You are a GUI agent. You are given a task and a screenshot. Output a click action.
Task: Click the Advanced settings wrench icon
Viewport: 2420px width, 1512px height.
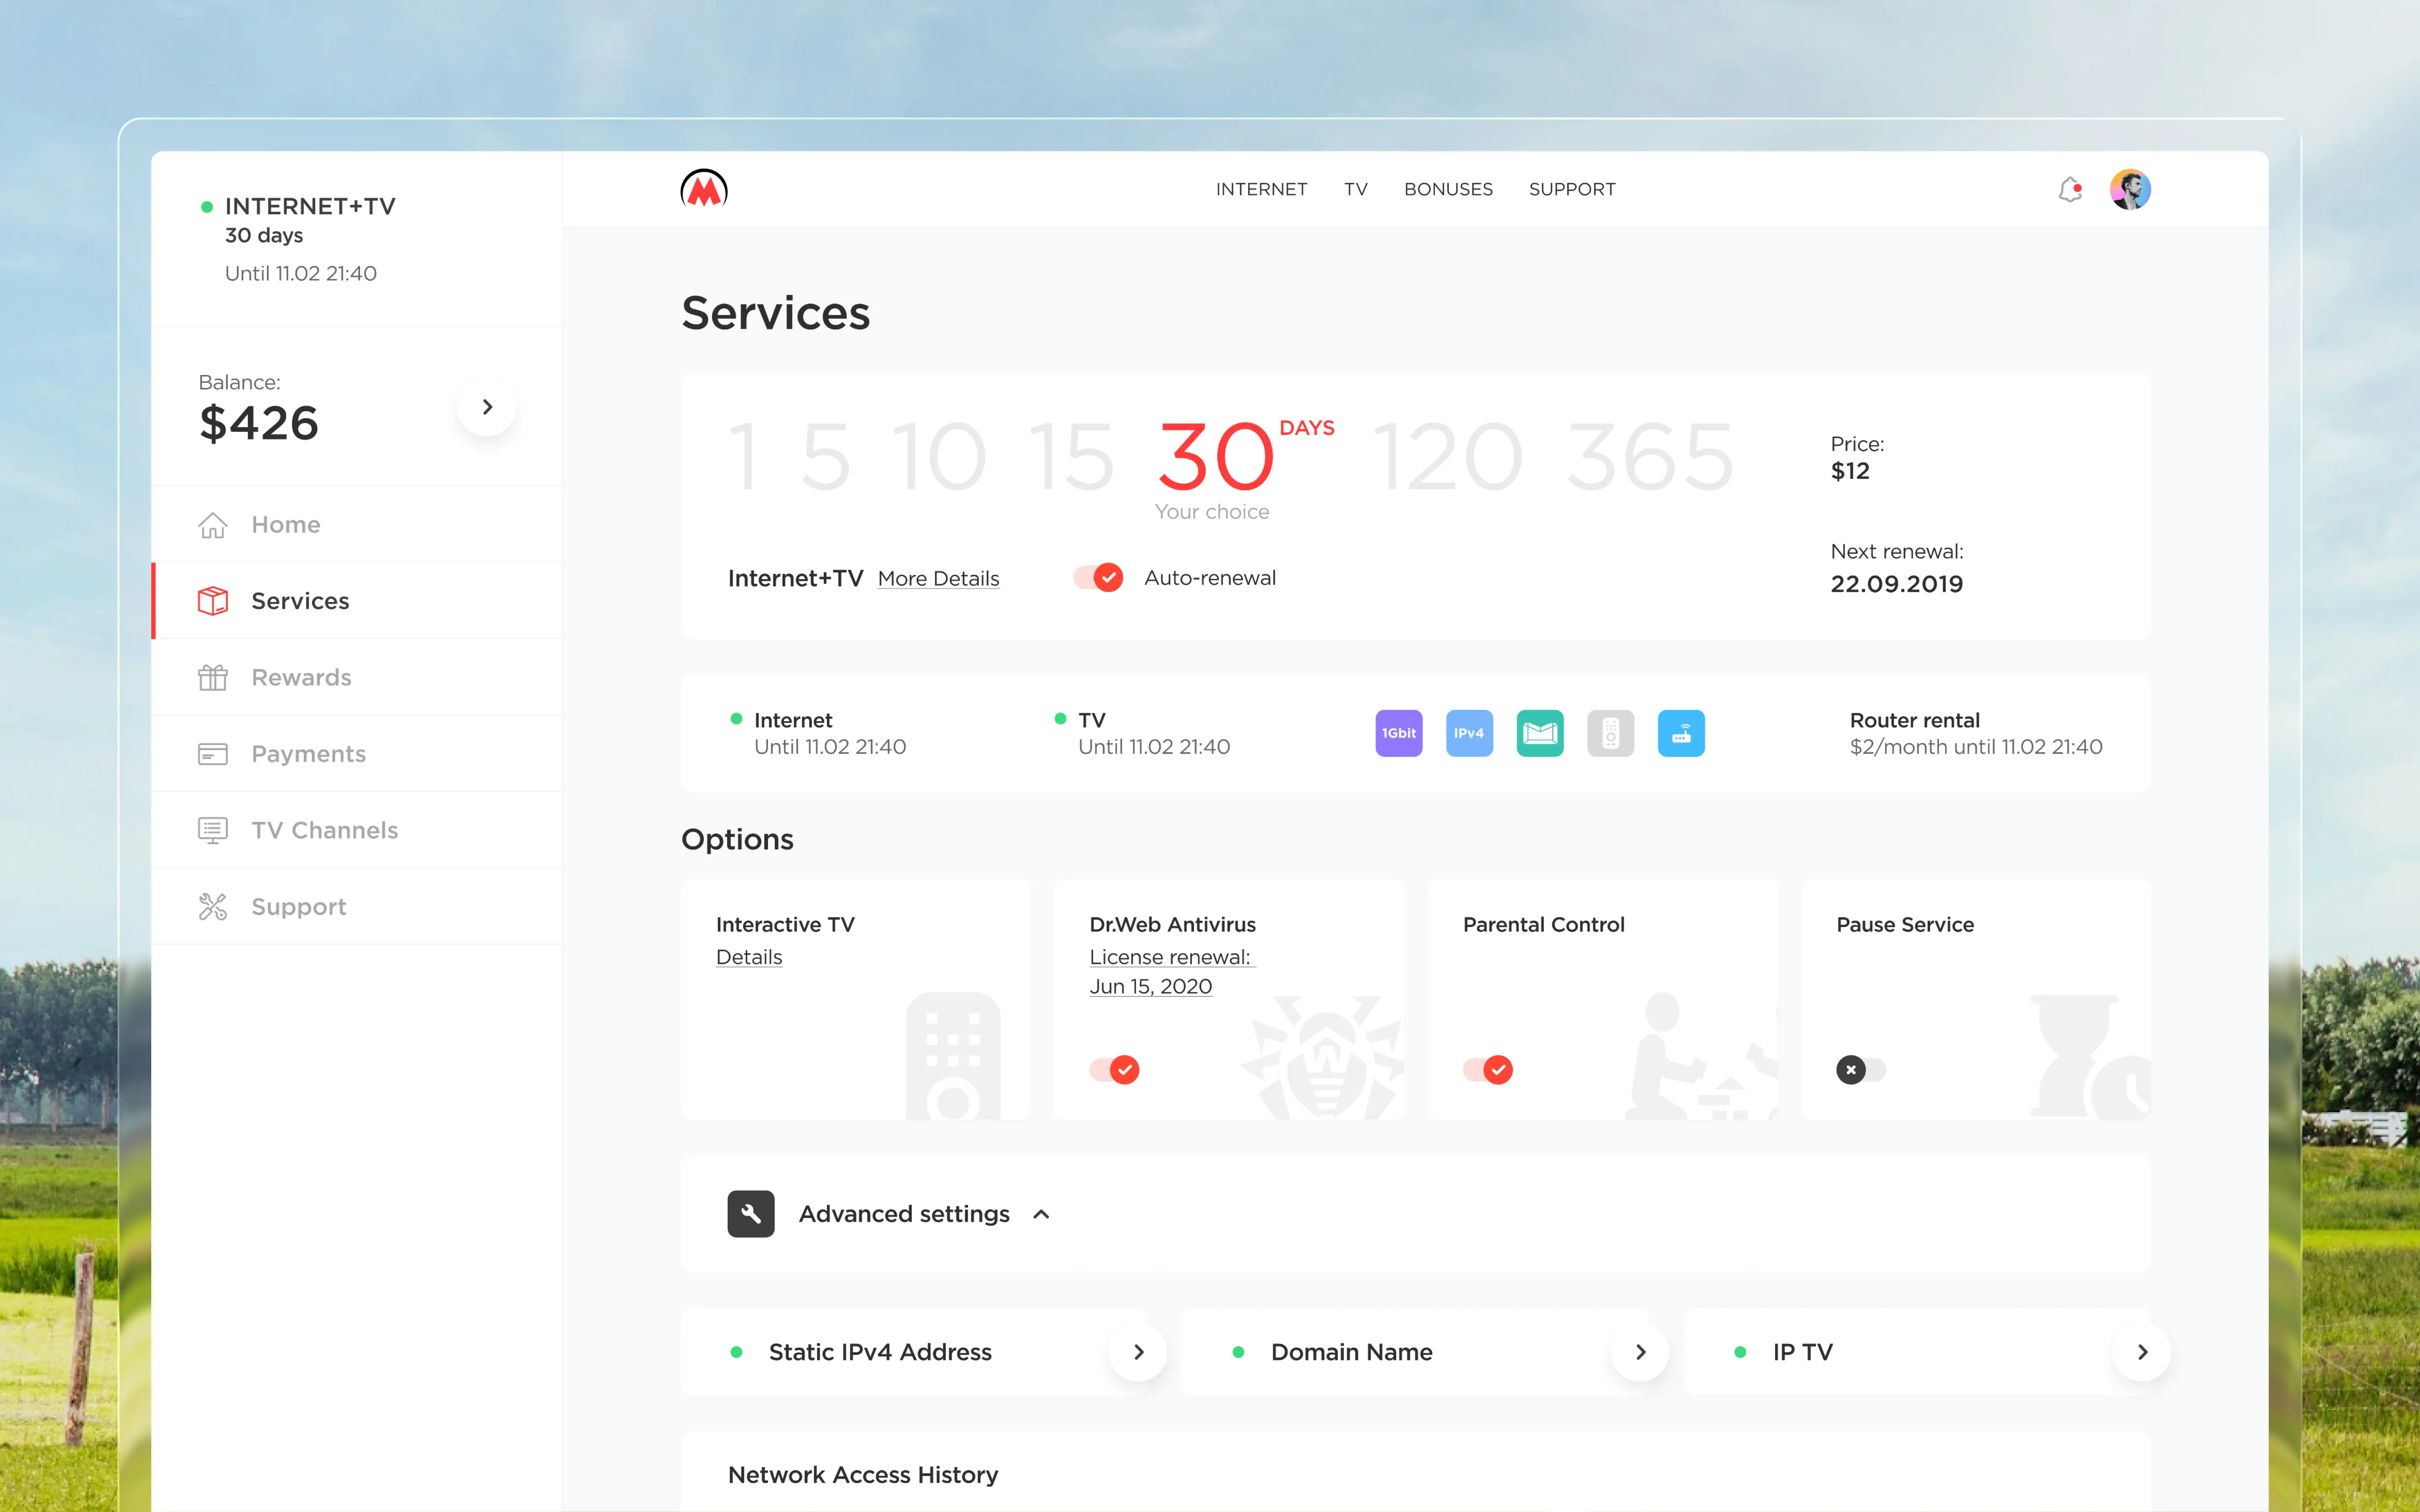(751, 1214)
